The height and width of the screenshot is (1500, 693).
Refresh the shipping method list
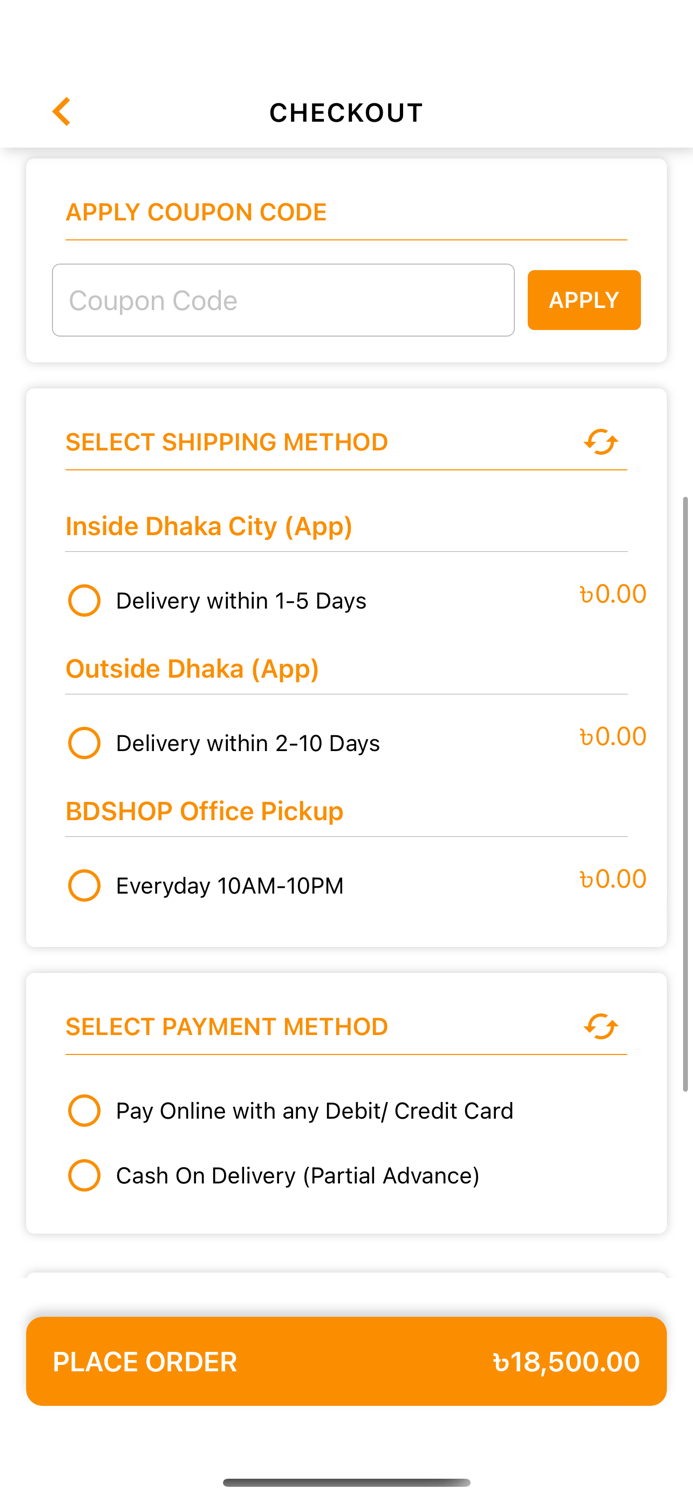600,442
